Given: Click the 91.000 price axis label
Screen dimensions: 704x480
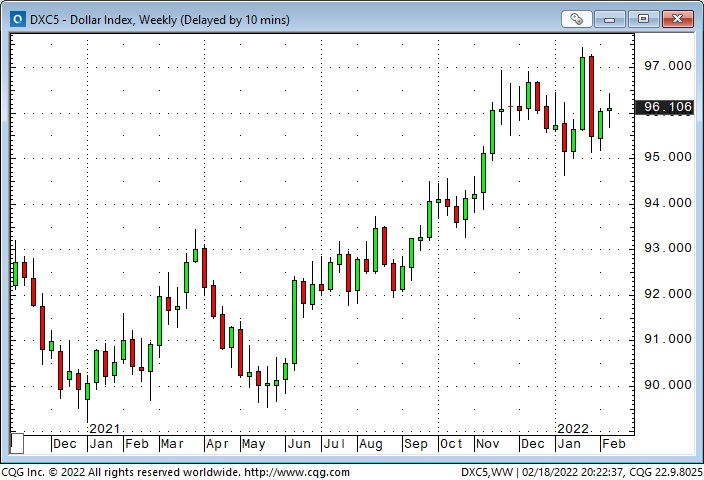Looking at the screenshot, I should 668,339.
